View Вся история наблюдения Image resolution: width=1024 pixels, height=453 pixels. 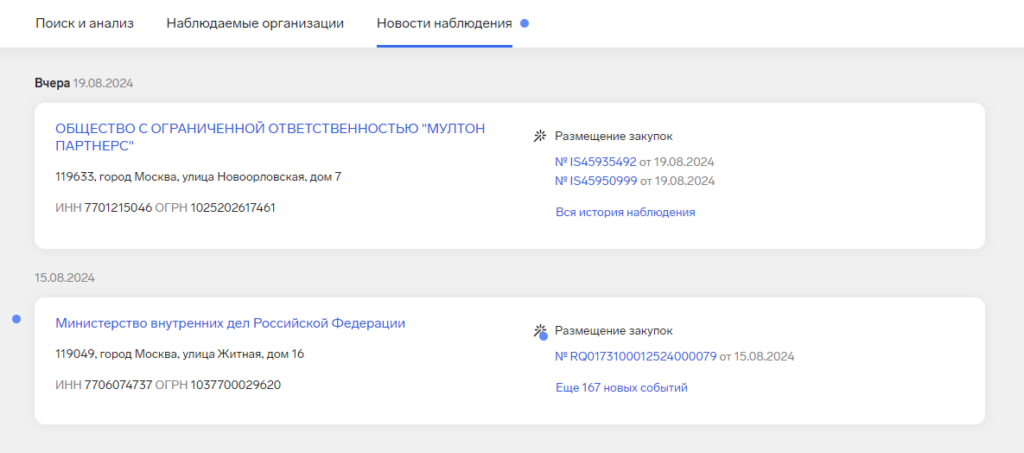[x=625, y=212]
